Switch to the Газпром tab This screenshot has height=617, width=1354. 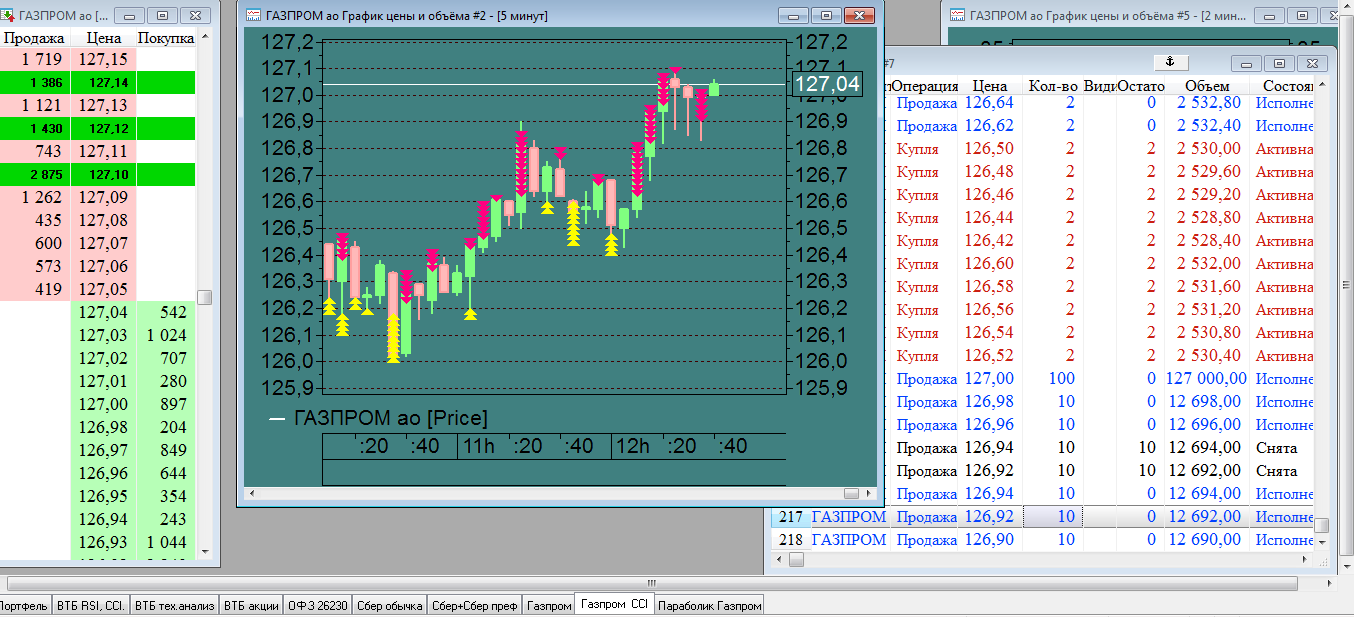coord(549,605)
